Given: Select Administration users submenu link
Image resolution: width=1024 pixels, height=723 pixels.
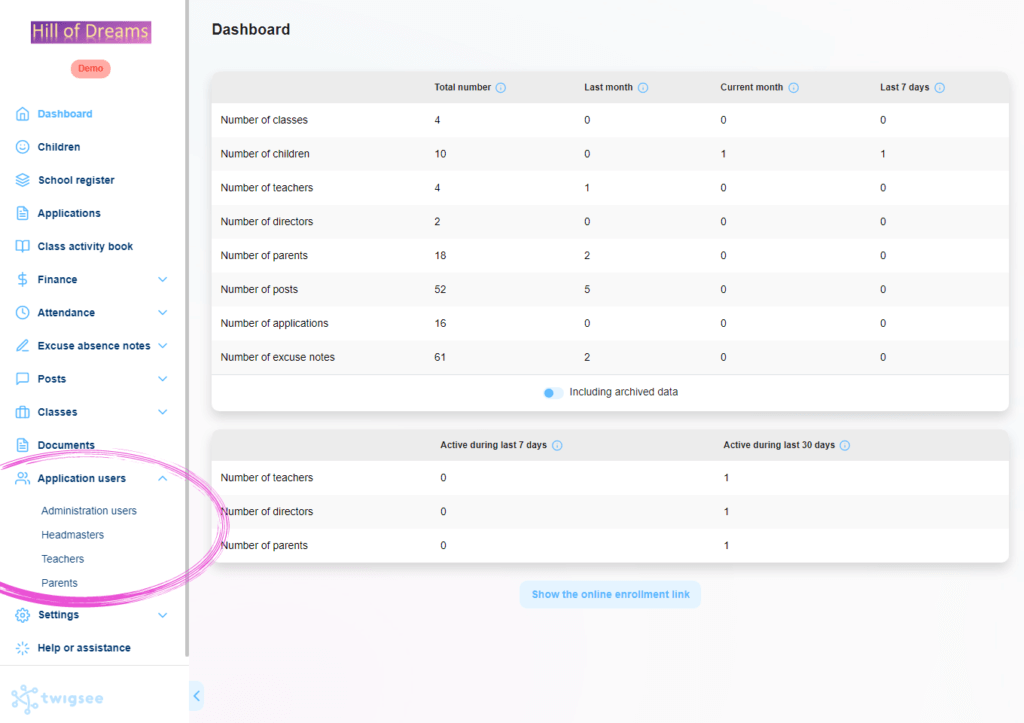Looking at the screenshot, I should click(89, 511).
